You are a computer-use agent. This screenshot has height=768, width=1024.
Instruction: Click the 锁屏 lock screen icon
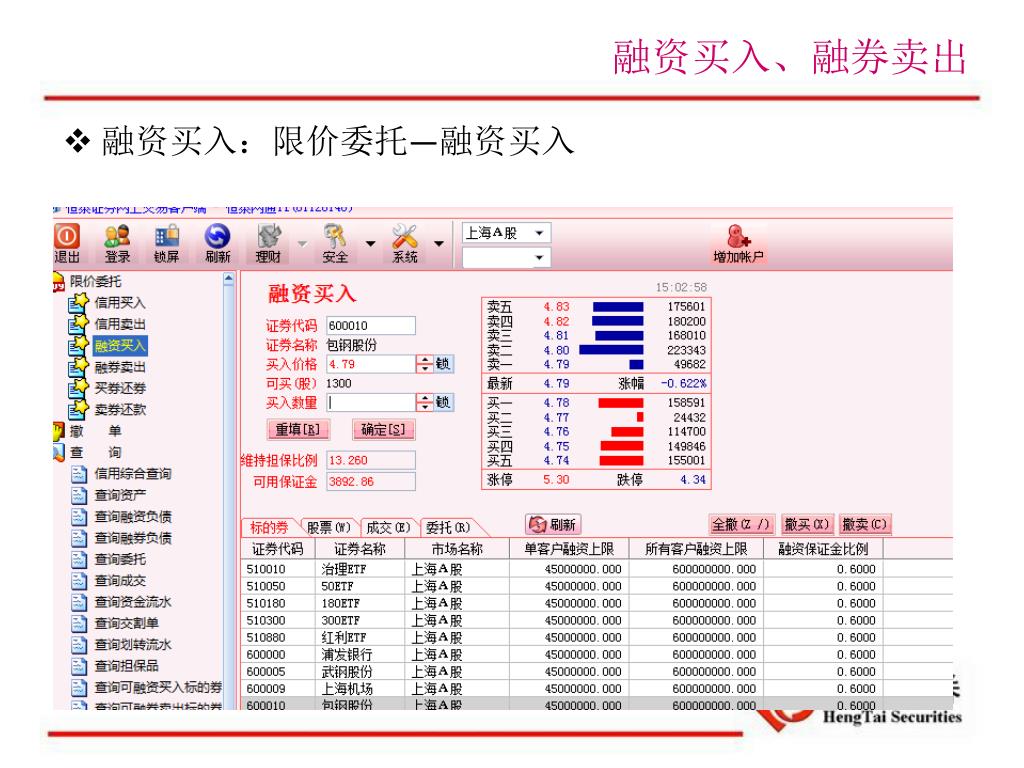[x=167, y=243]
